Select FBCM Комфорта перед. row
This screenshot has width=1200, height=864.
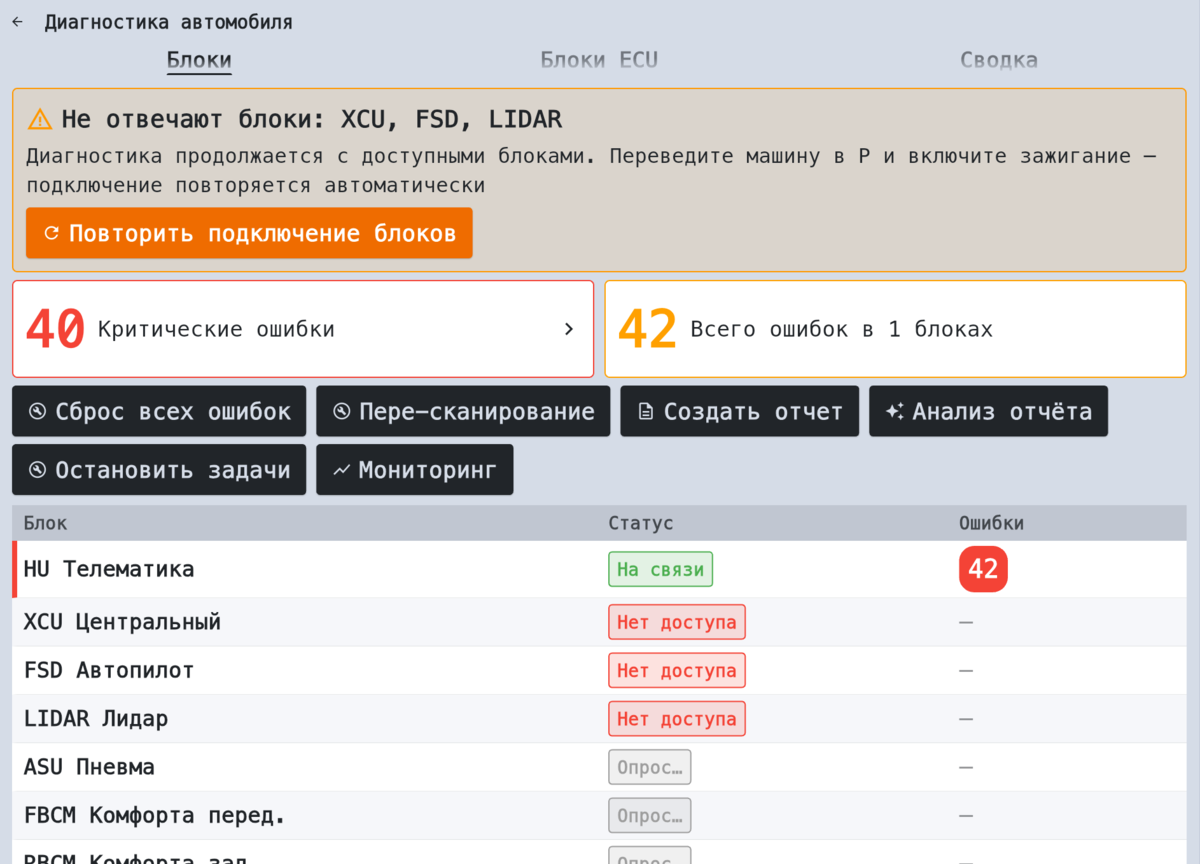(x=600, y=815)
